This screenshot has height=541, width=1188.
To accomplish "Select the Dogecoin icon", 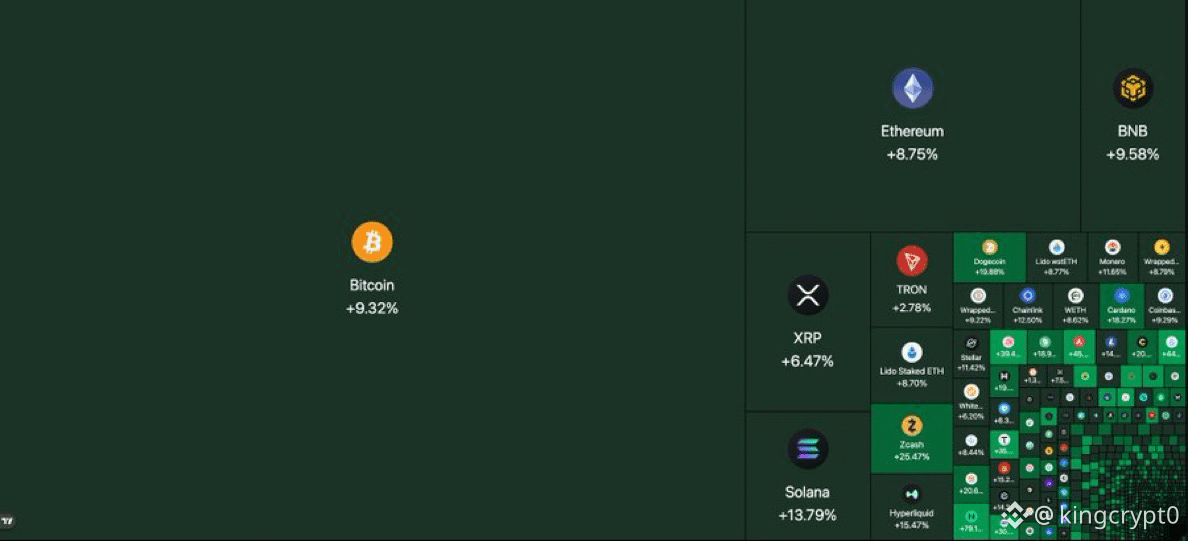I will pos(989,247).
